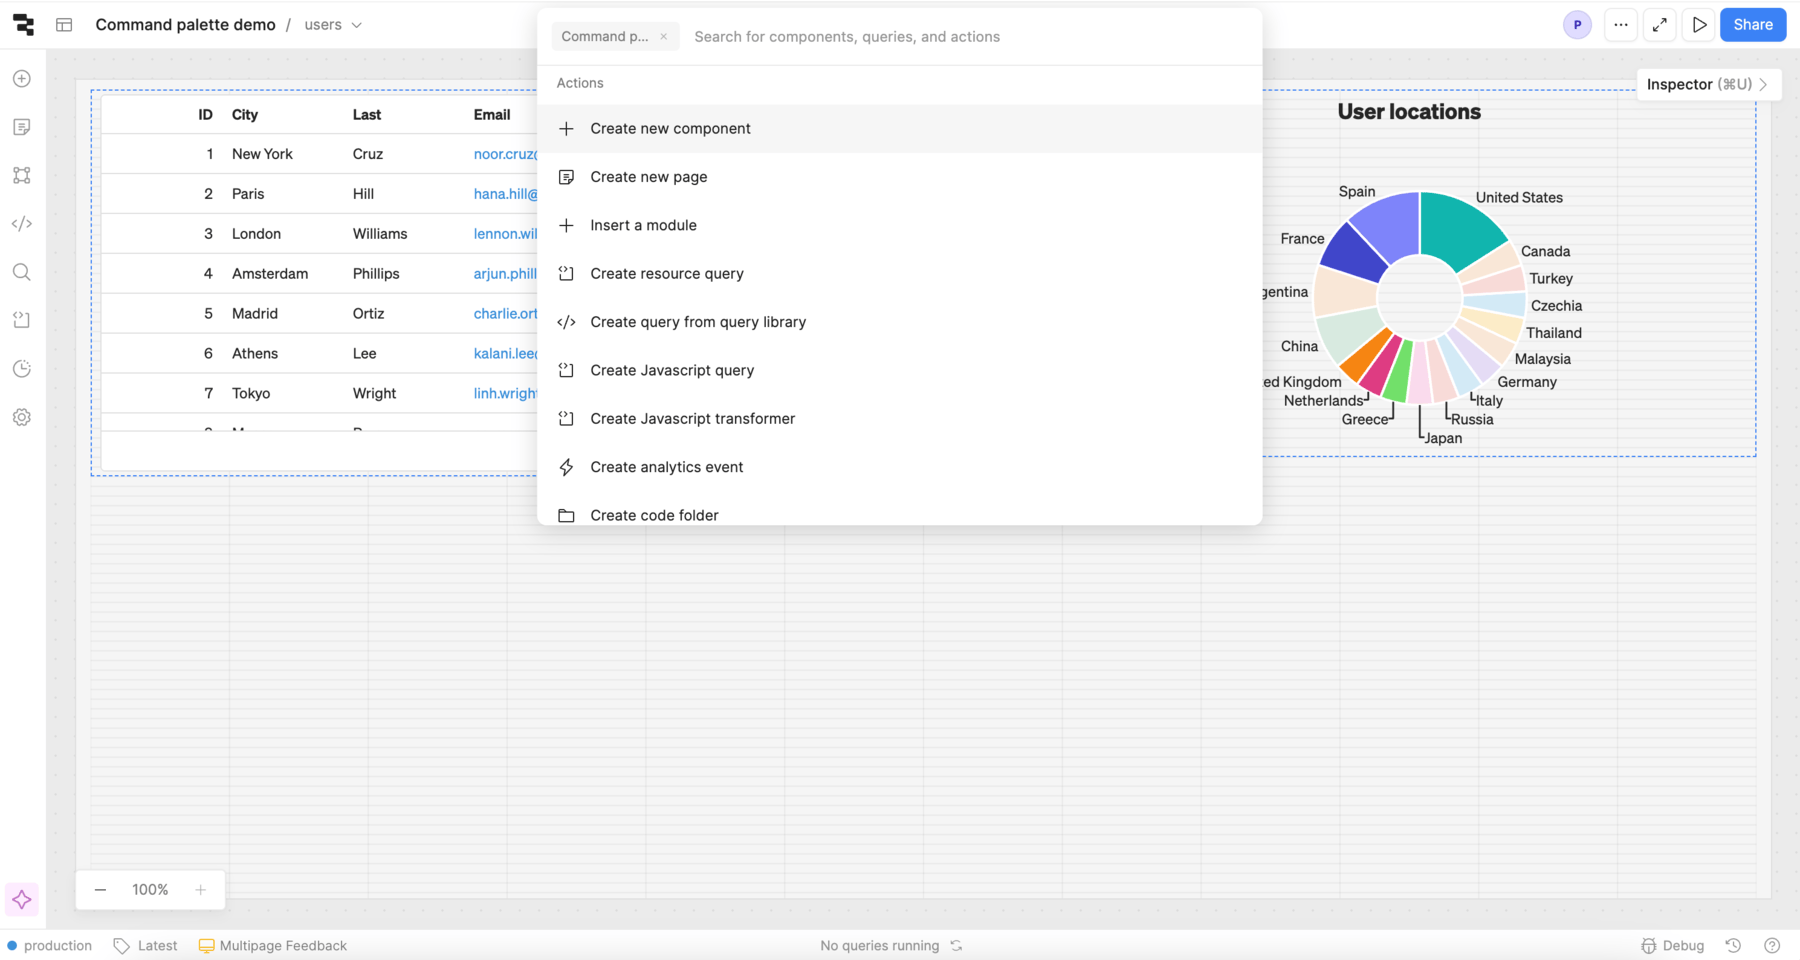Select the Amsterdam table cell
Screen dimensions: 1800x960
270,274
